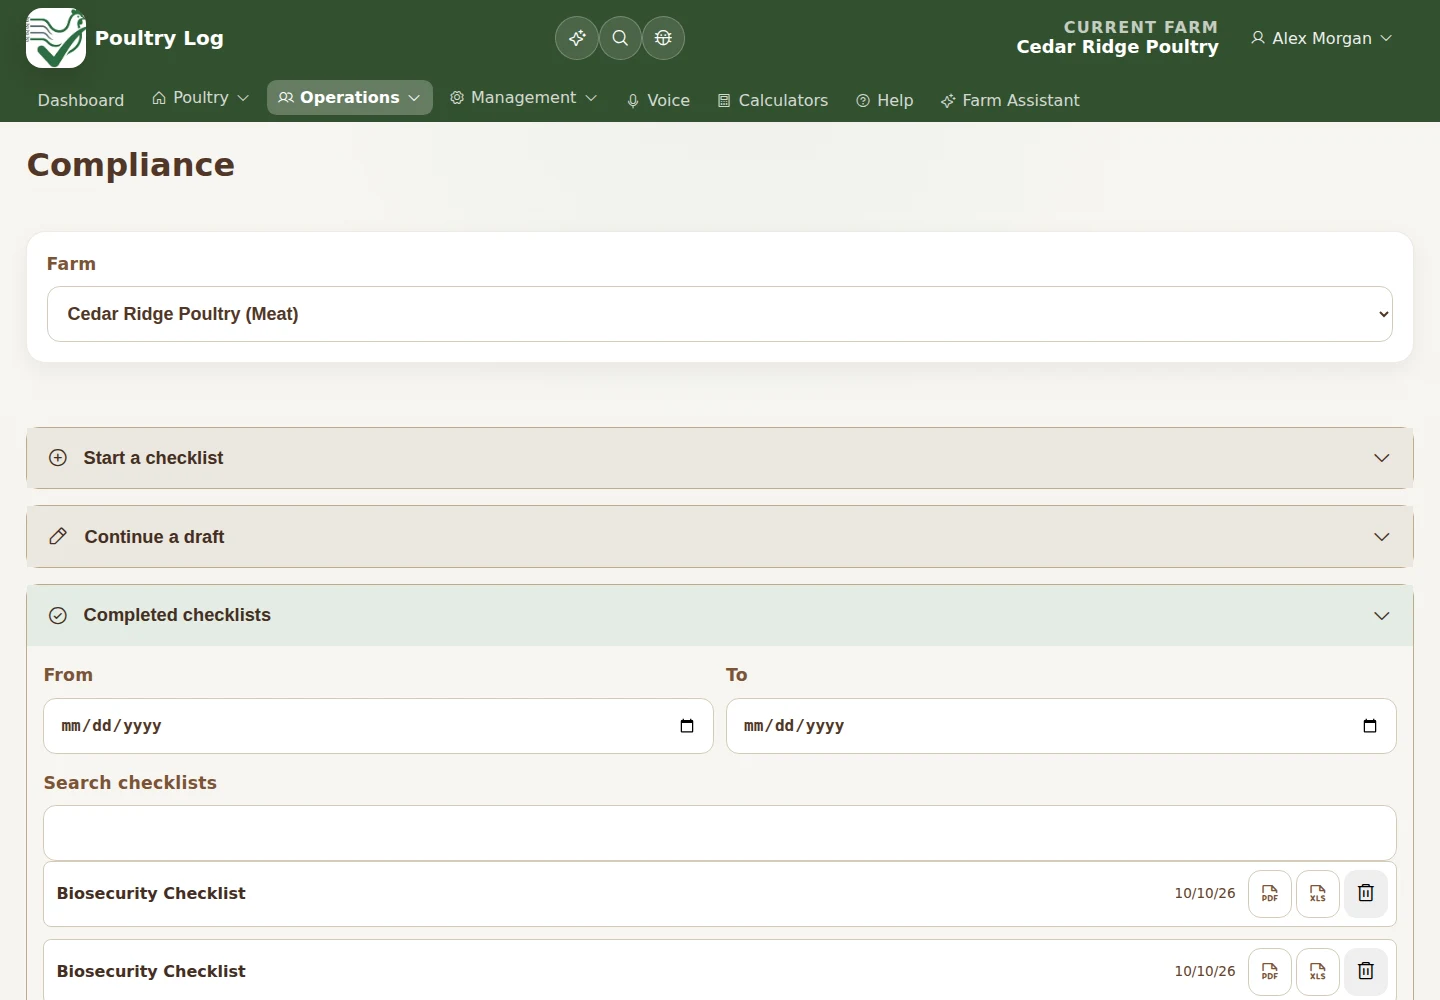Image resolution: width=1440 pixels, height=1000 pixels.
Task: Open the sparkle AI assistant icon in header
Action: [x=577, y=38]
